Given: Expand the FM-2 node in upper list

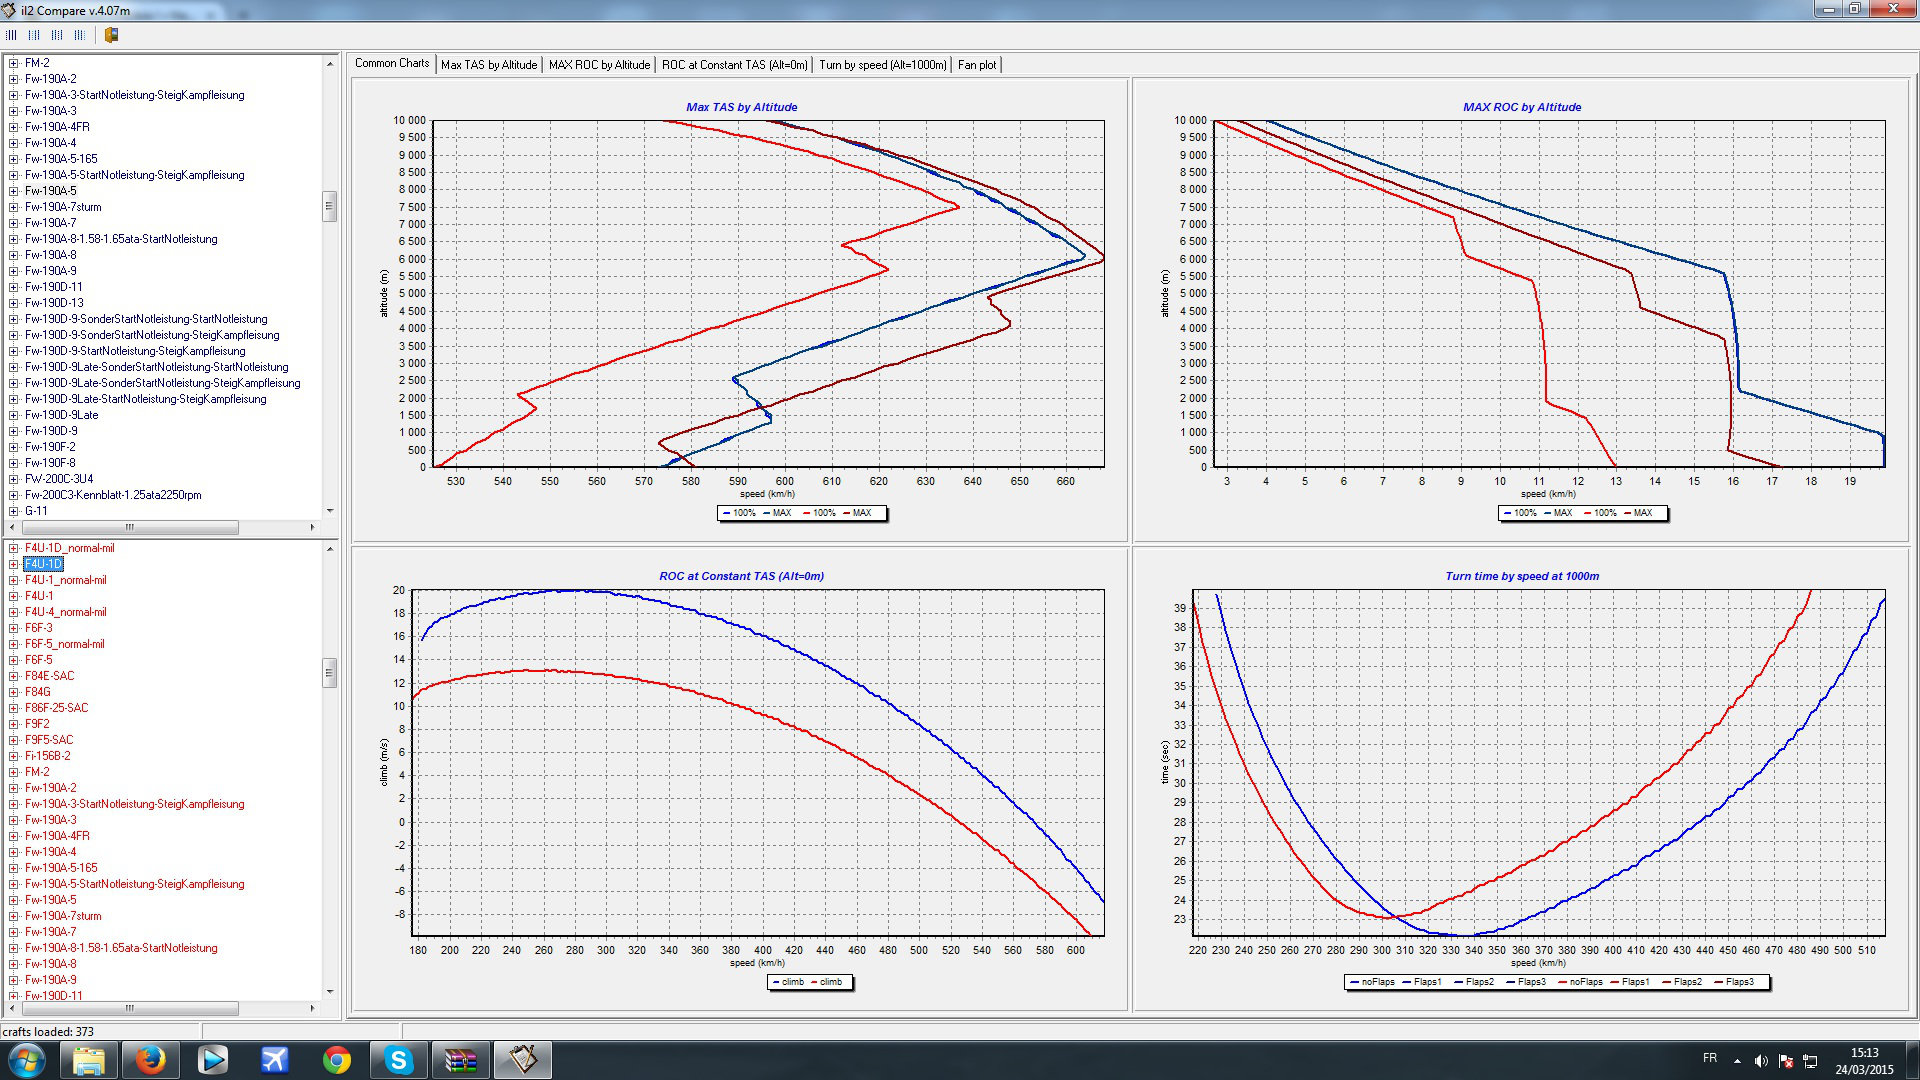Looking at the screenshot, I should coord(13,63).
